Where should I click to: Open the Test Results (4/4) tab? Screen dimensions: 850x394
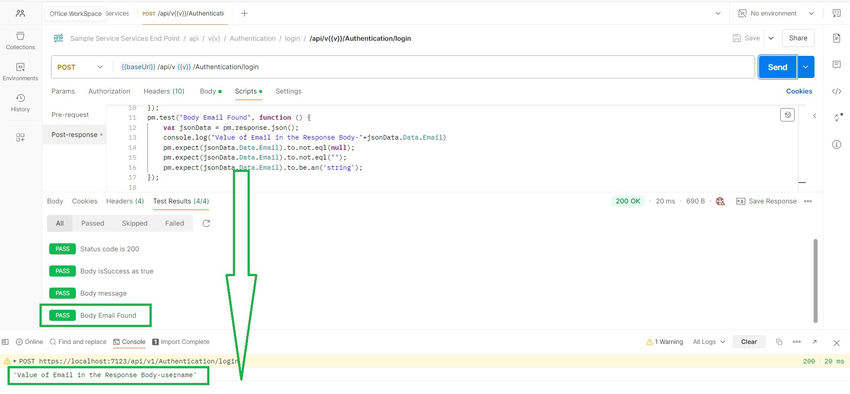(181, 201)
